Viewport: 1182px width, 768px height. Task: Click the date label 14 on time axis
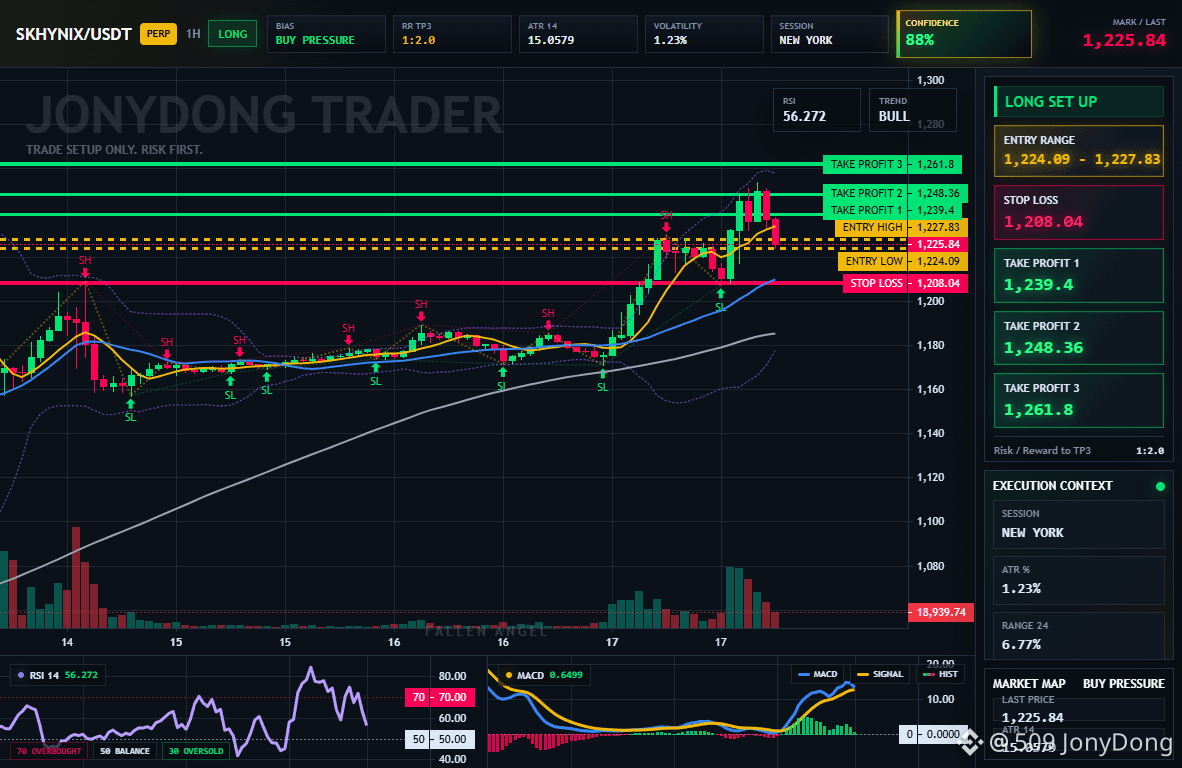tap(67, 642)
